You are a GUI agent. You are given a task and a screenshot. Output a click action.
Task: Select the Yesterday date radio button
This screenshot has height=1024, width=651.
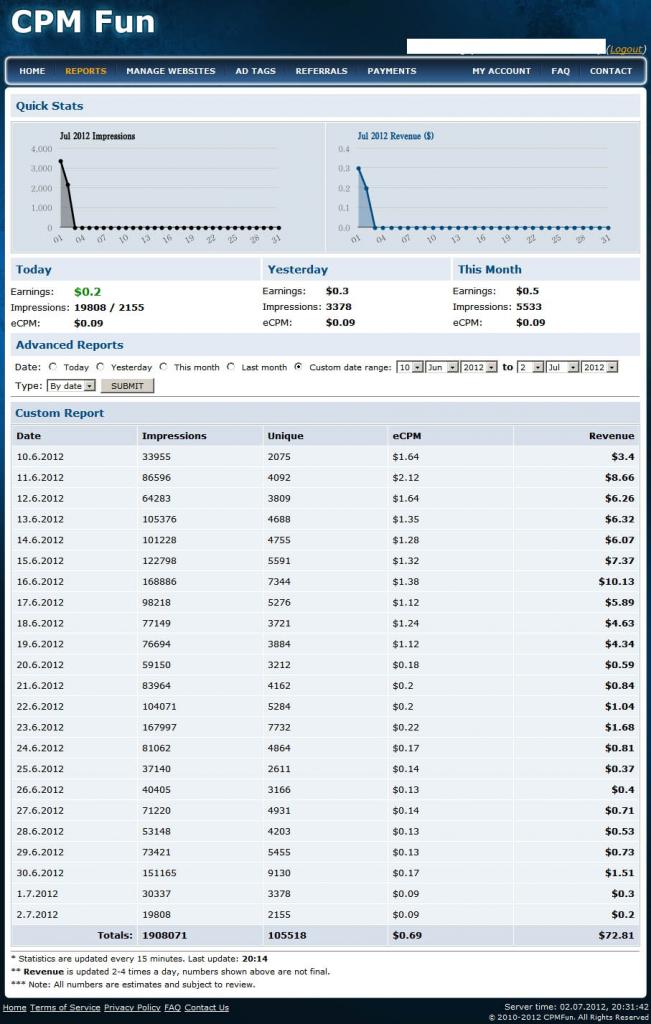click(x=100, y=367)
